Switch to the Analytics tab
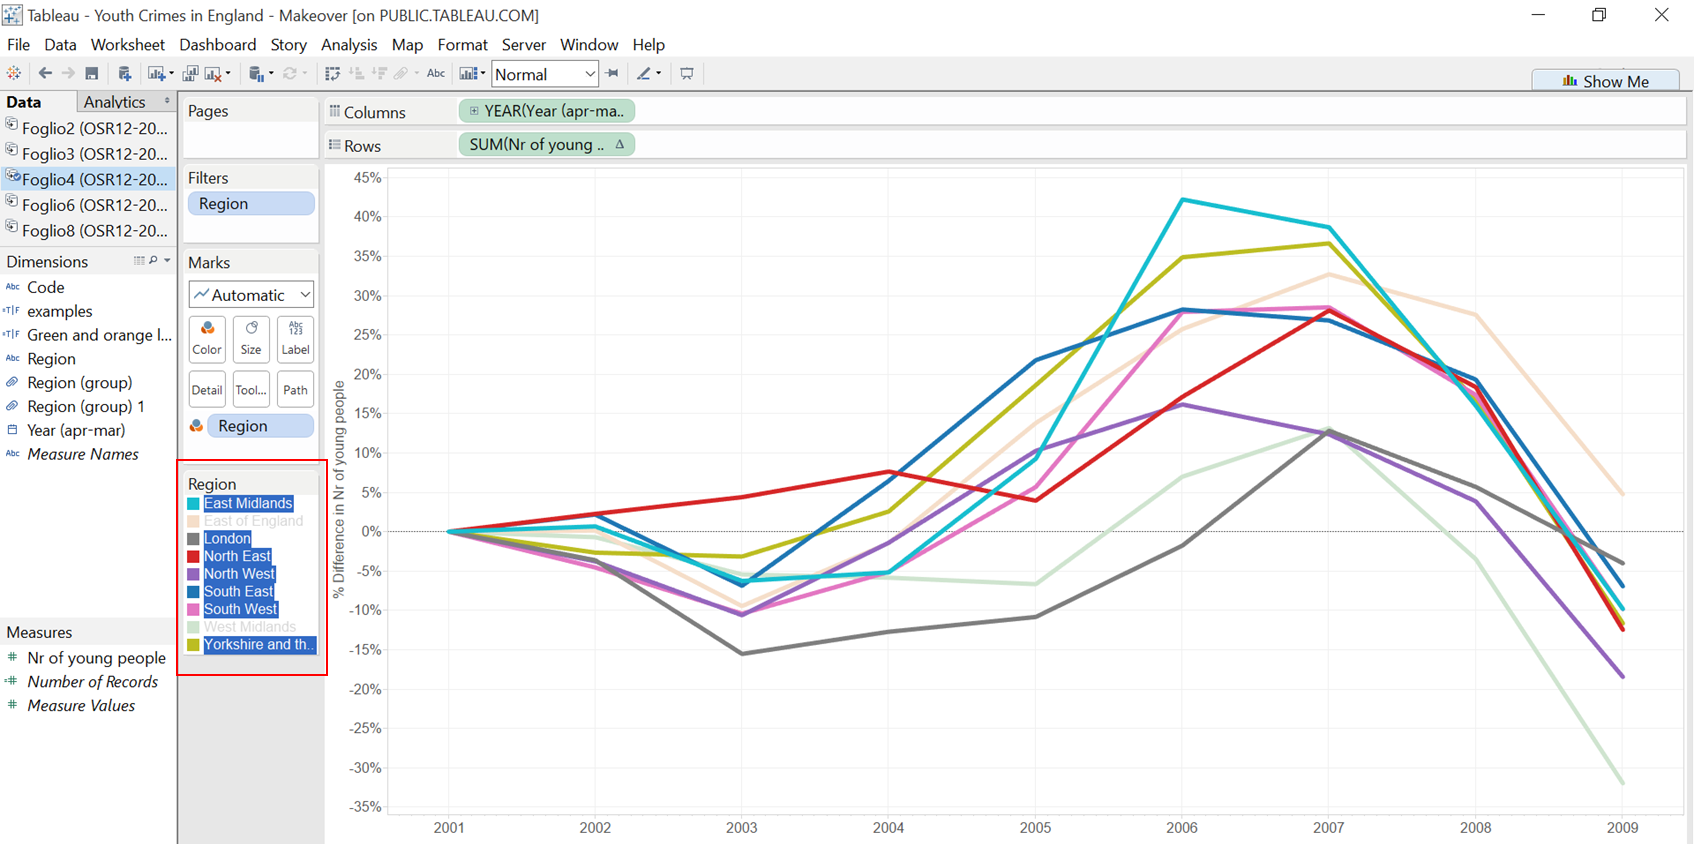Viewport: 1694px width, 844px height. coord(115,102)
